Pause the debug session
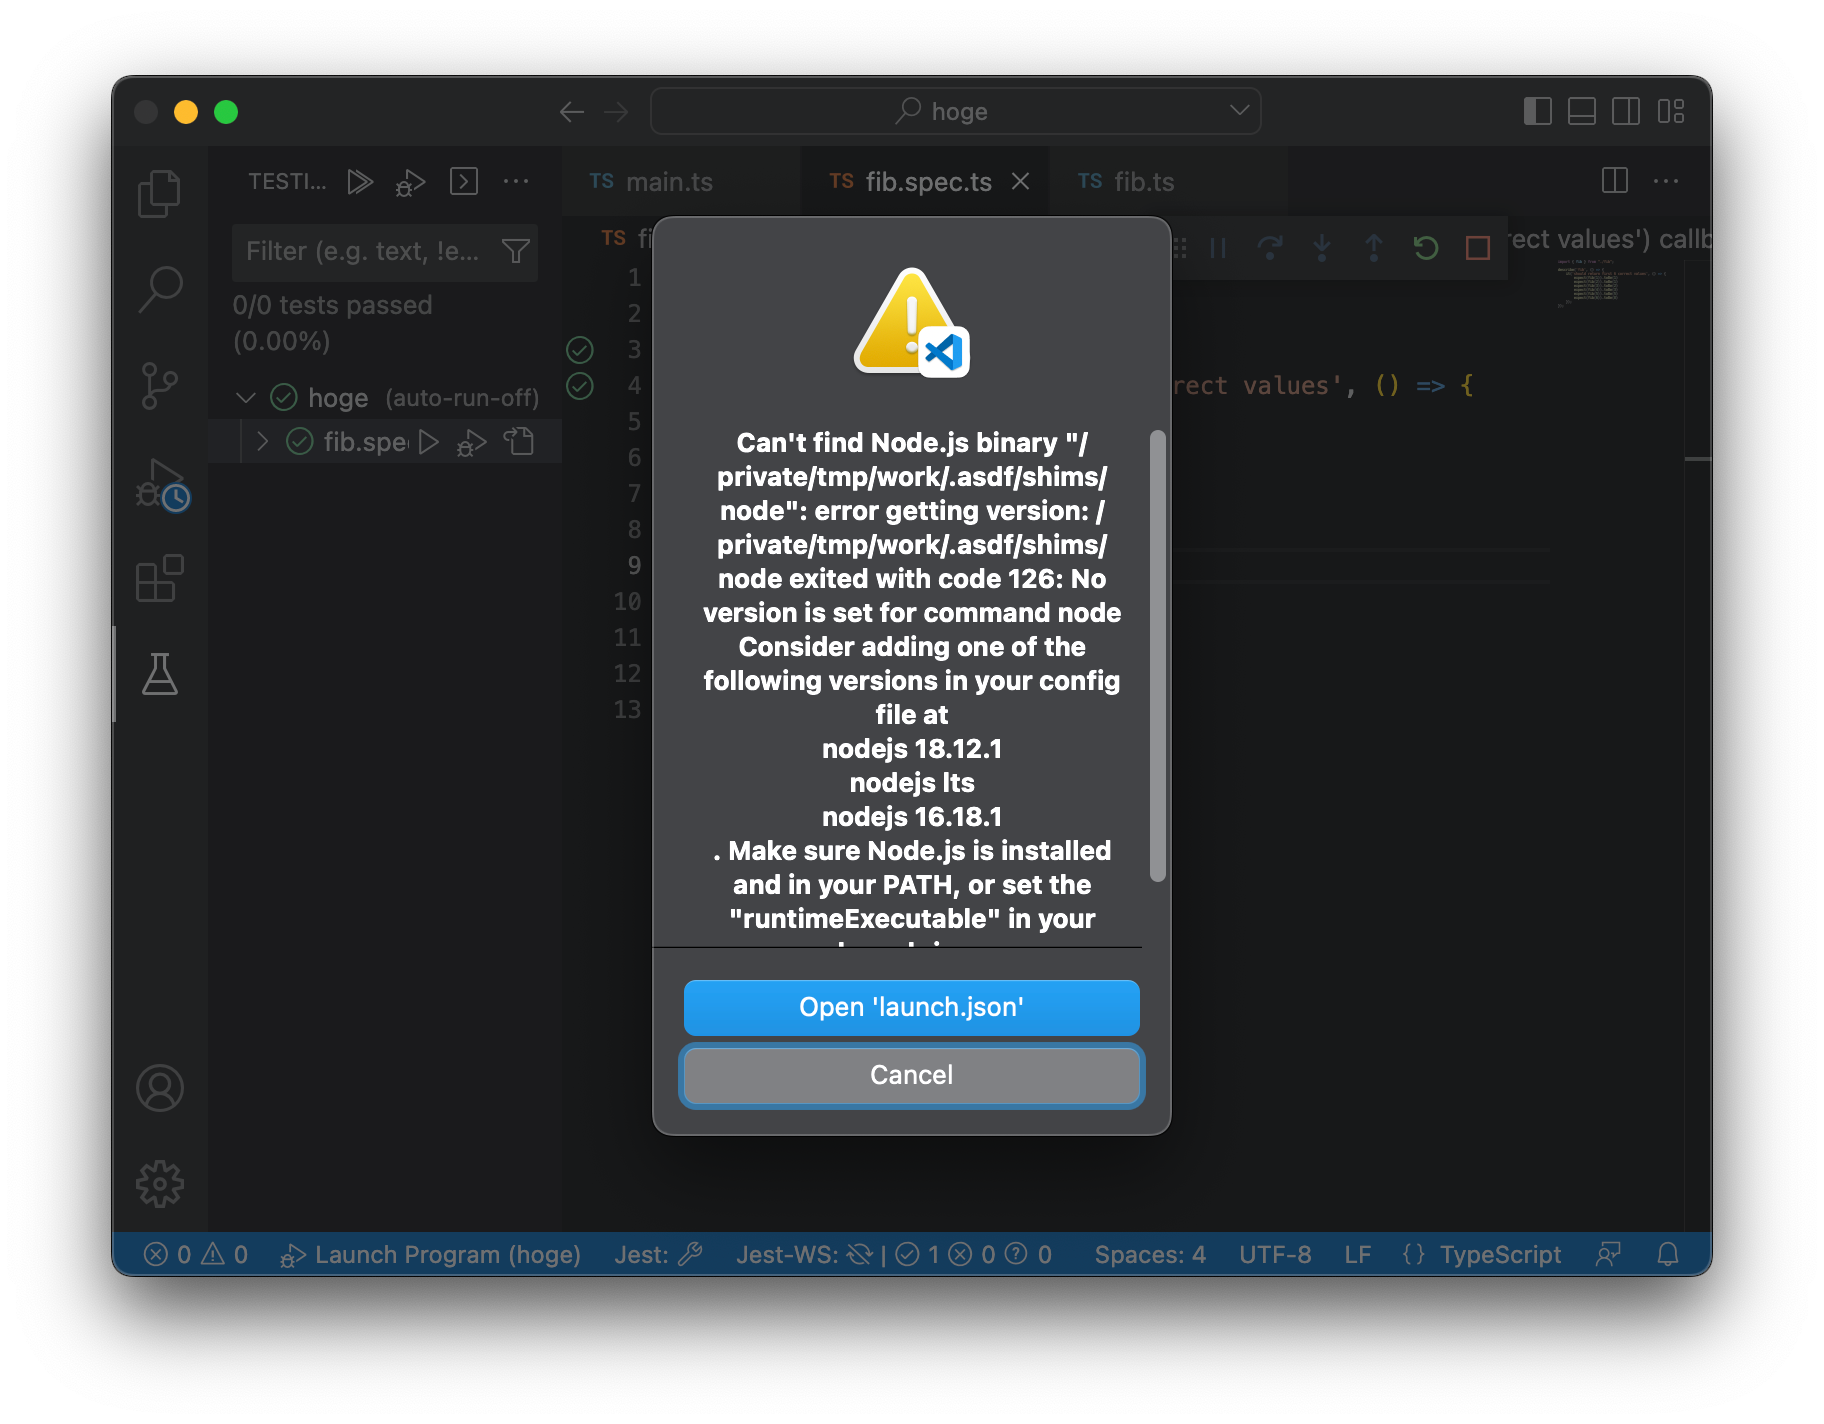Screen dimensions: 1824x1424 (x=1218, y=247)
